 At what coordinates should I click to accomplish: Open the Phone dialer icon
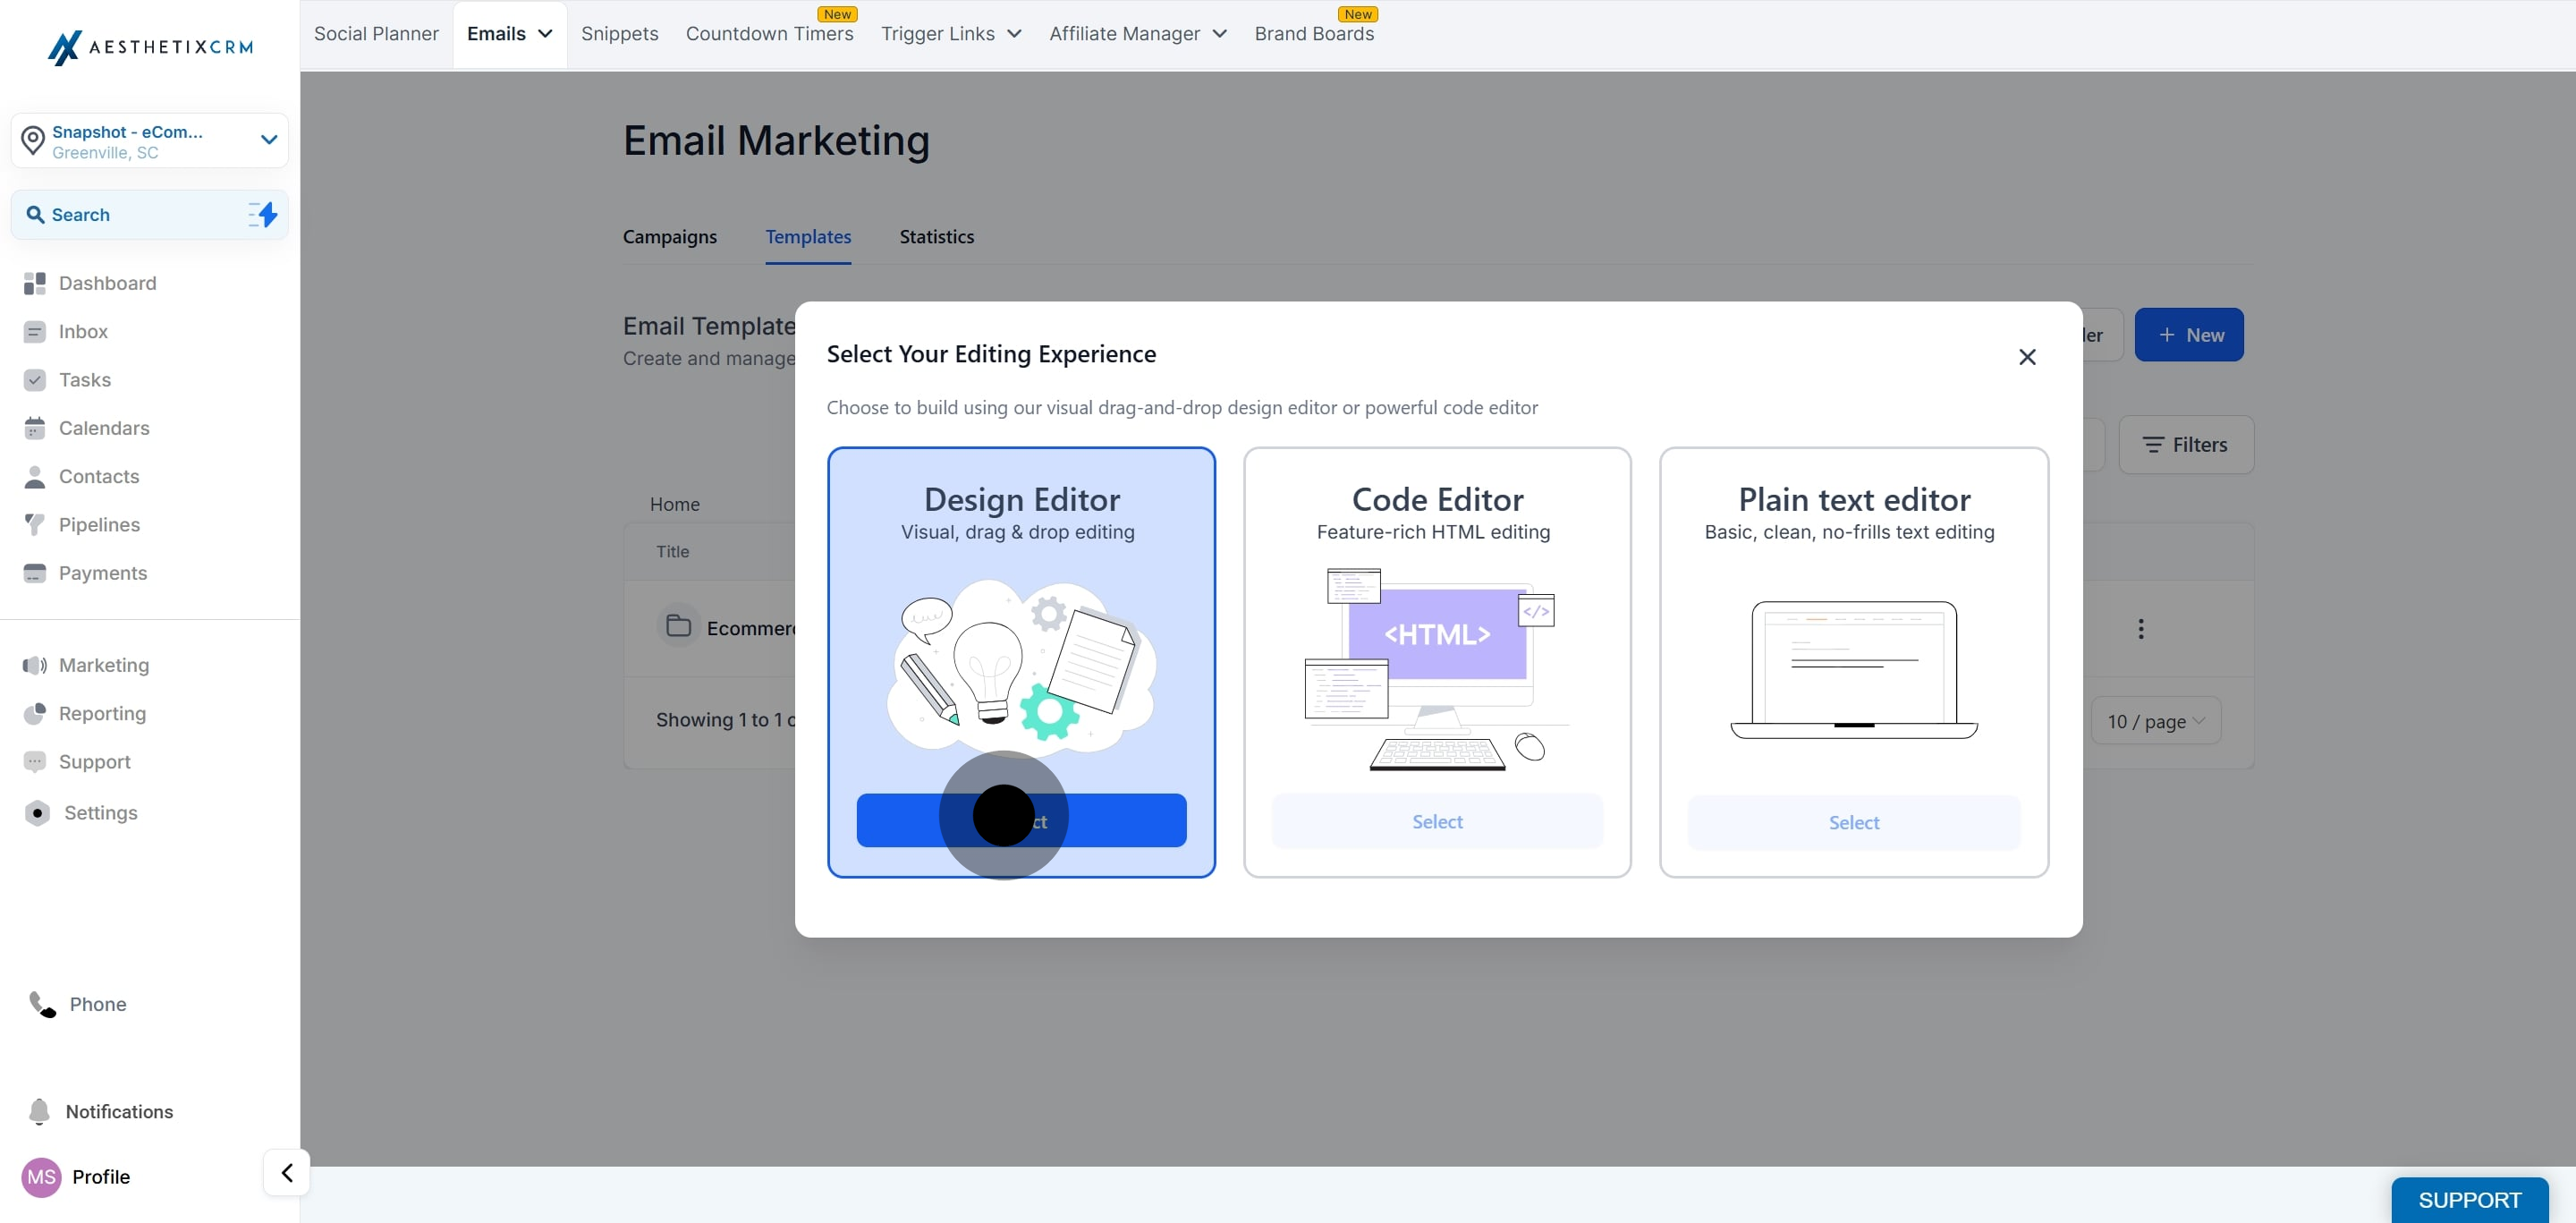click(42, 1004)
